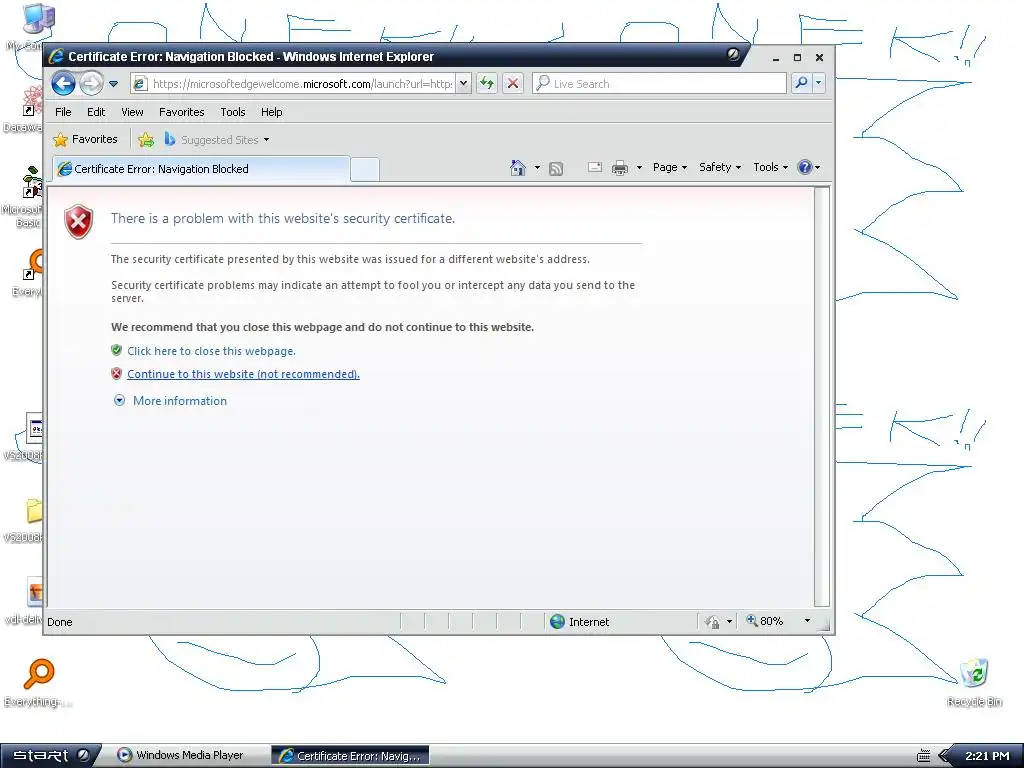Click here to close this webpage link
1024x768 pixels.
point(211,351)
